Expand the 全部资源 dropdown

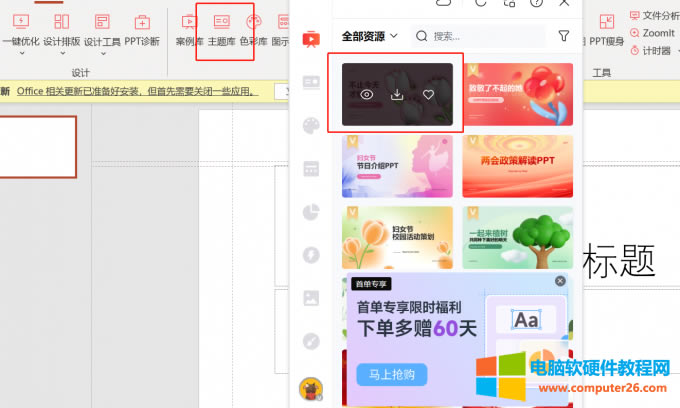[x=370, y=36]
